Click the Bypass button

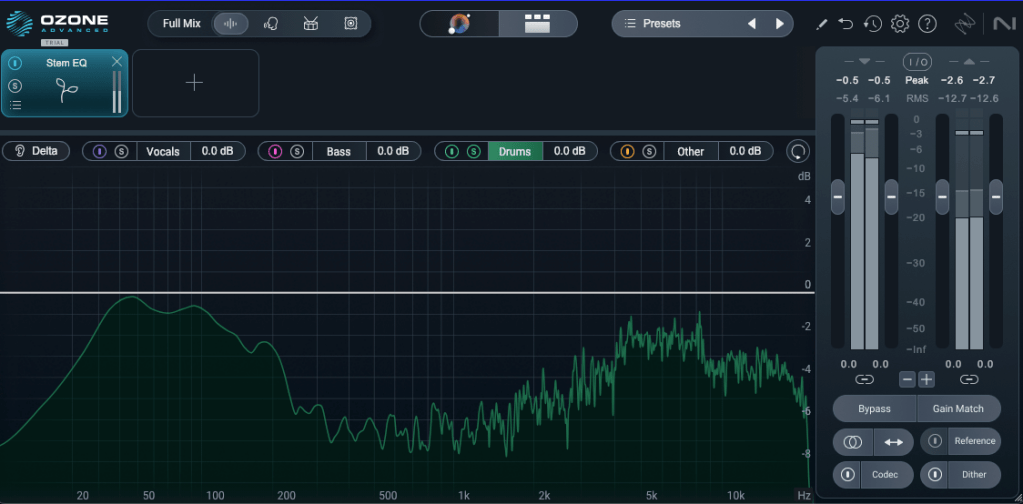point(874,408)
